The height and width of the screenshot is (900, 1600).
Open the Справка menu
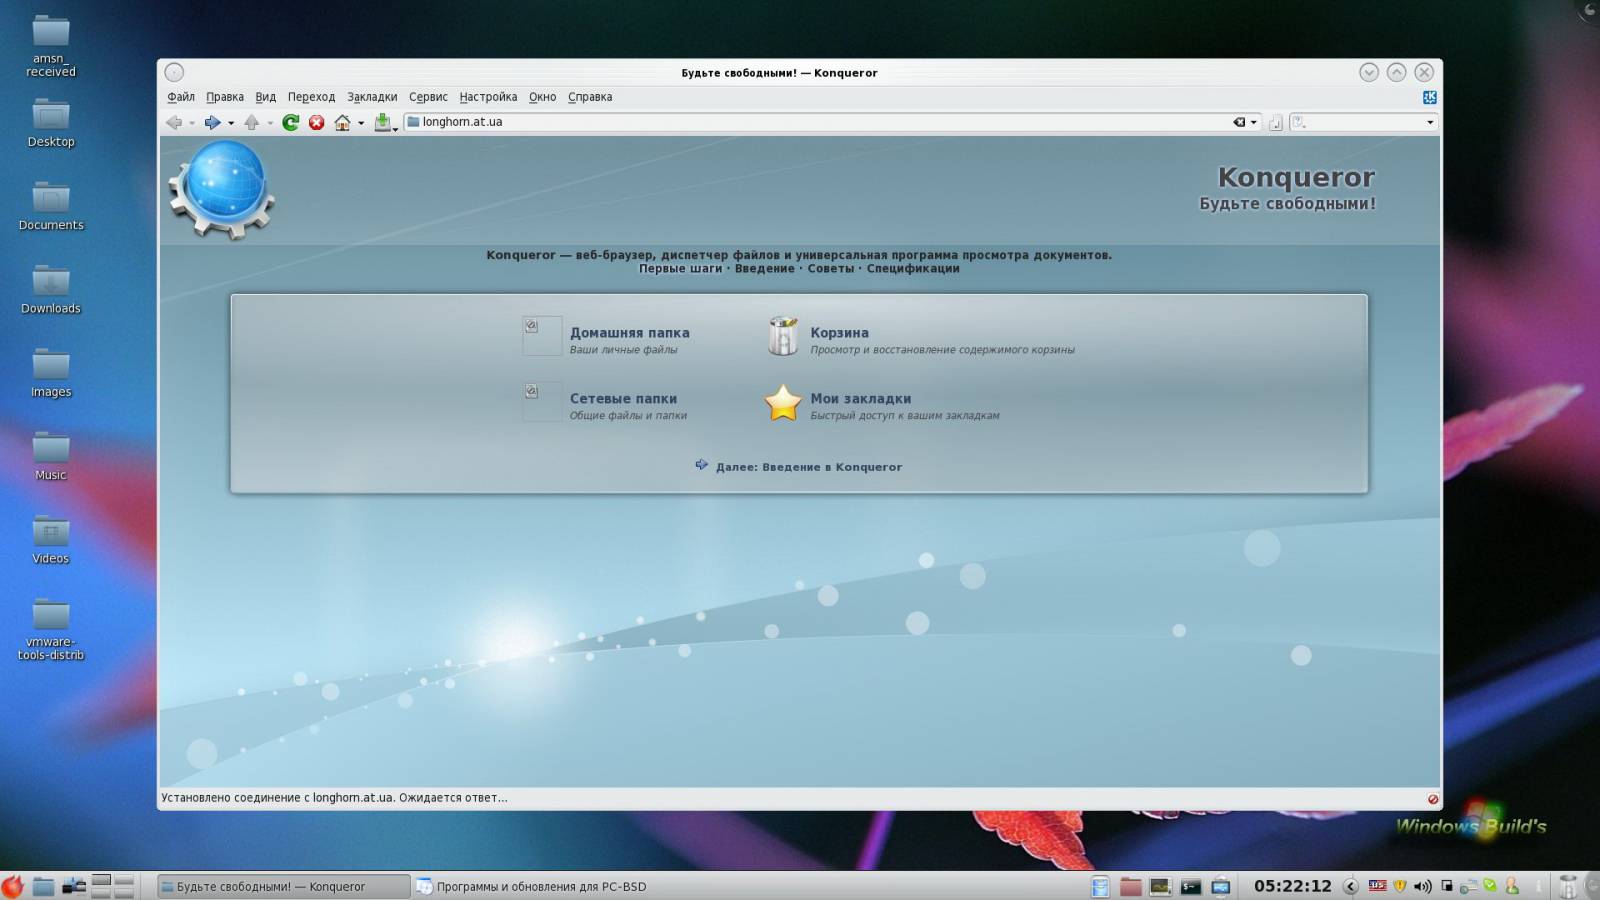[x=590, y=97]
